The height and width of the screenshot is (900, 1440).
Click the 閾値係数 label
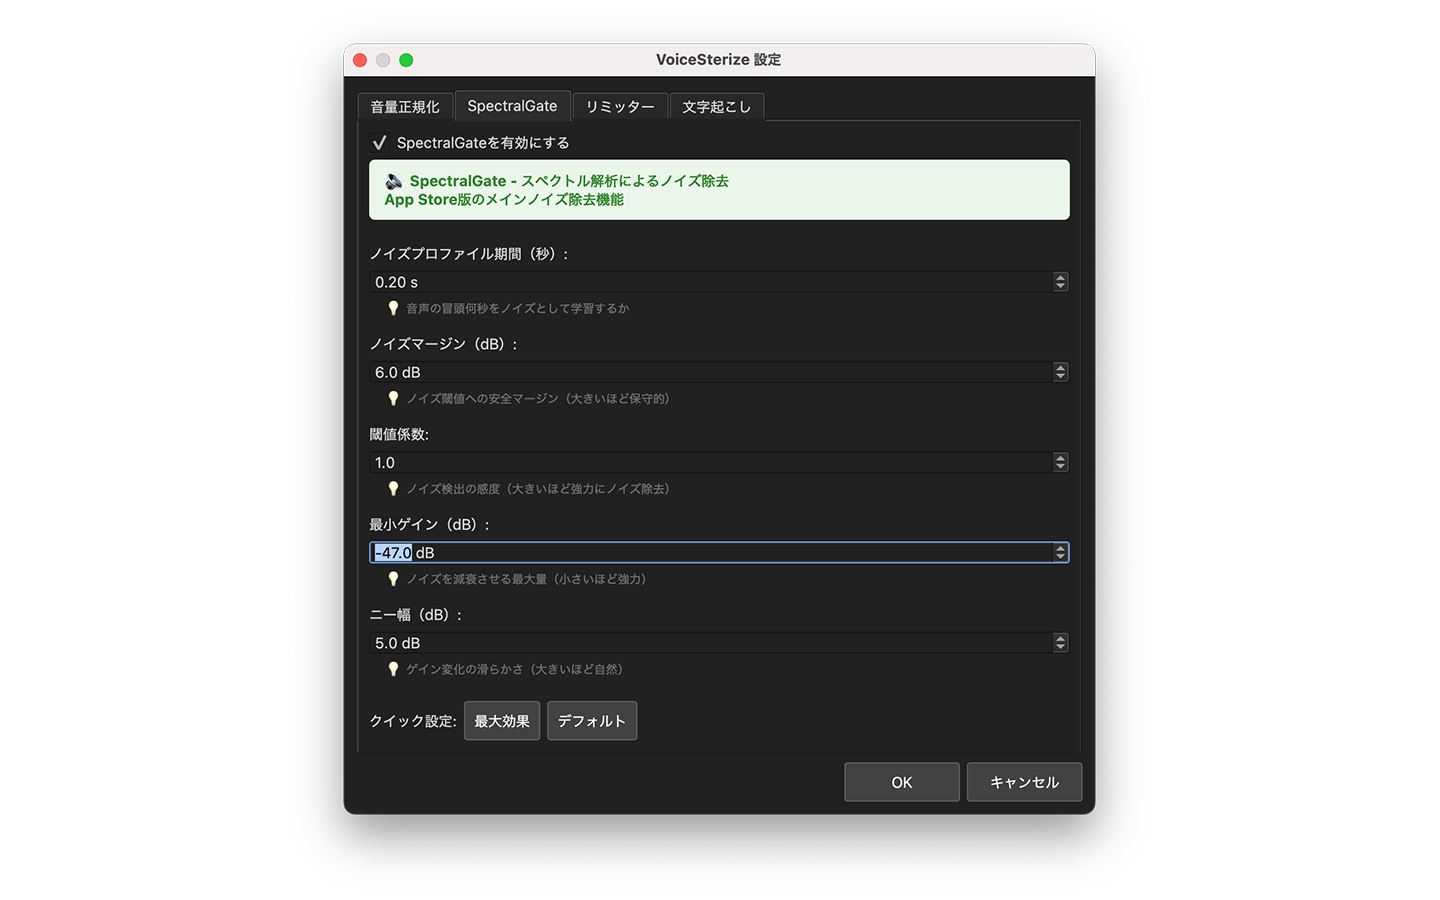399,434
